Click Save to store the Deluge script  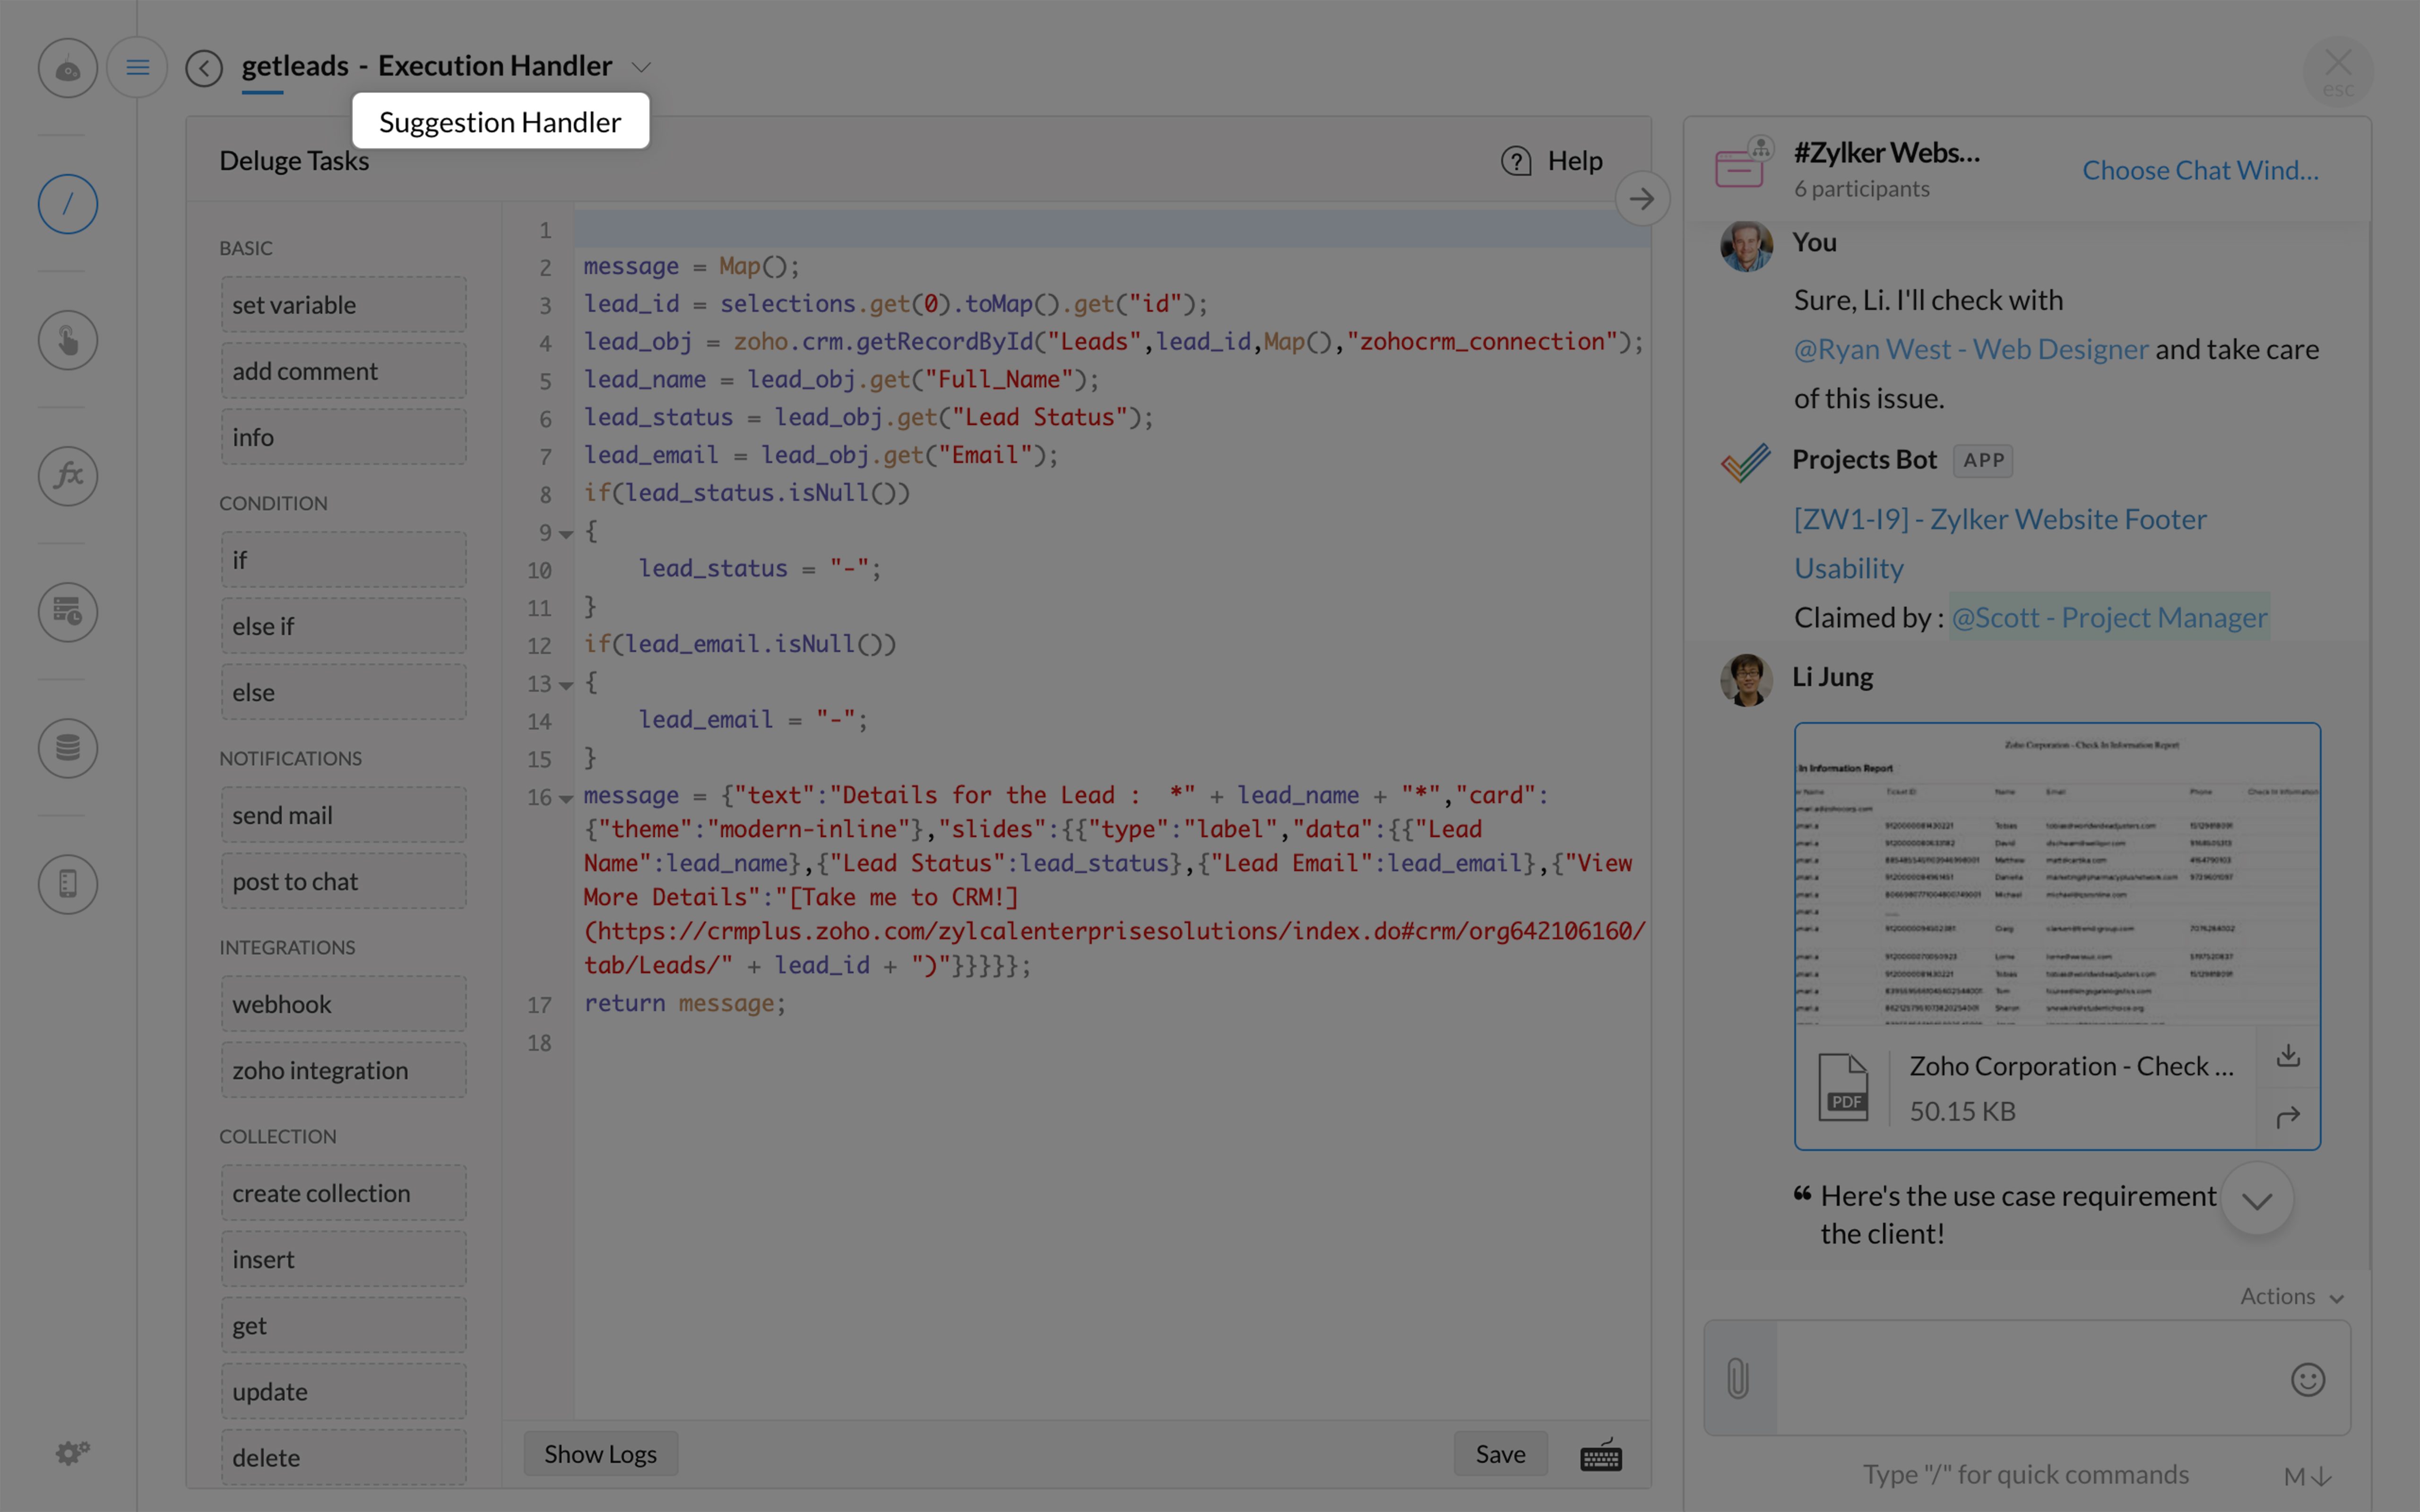(x=1500, y=1453)
